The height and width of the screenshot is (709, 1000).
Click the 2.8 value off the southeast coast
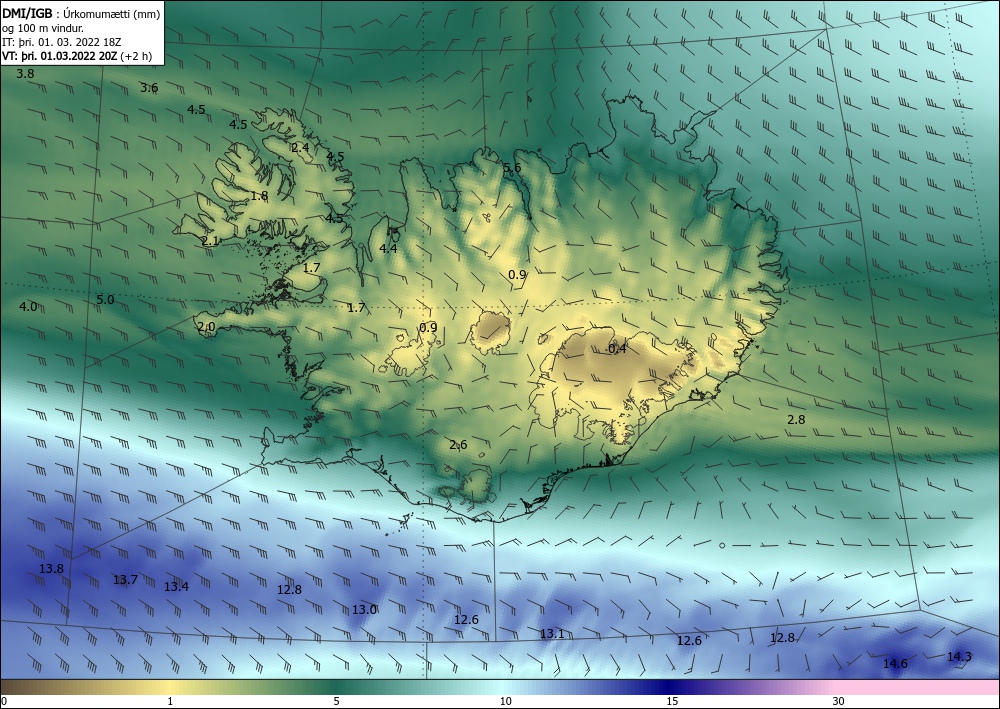click(796, 420)
